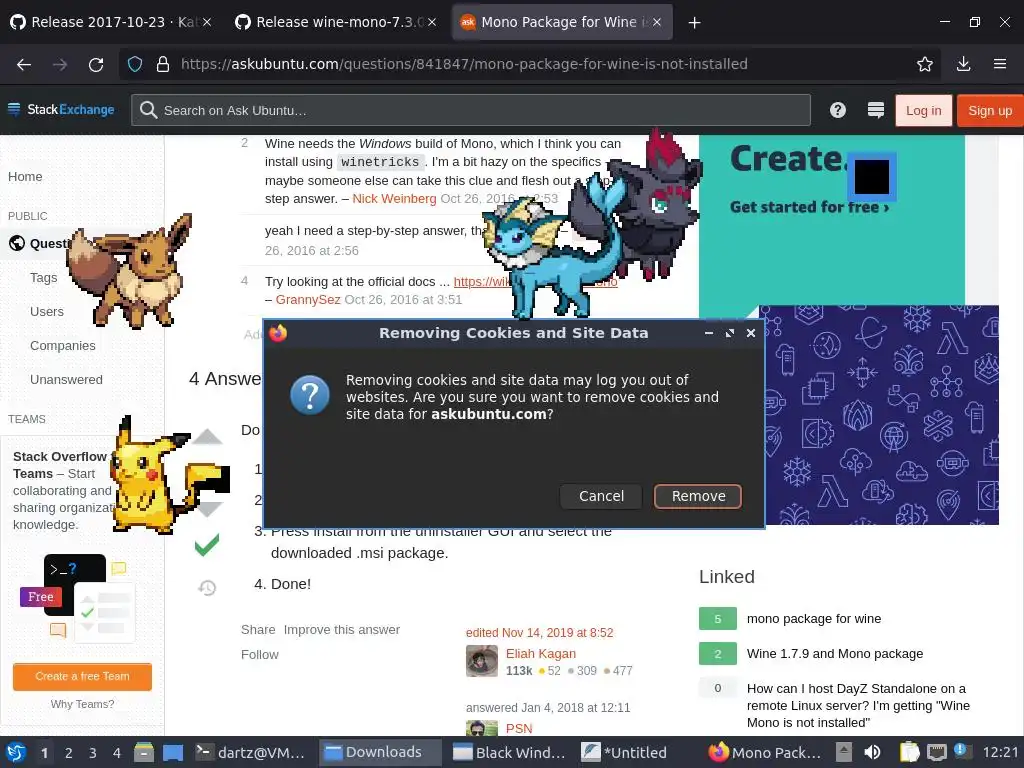1024x768 pixels.
Task: Click the accepted answer green checkmark
Action: click(207, 545)
